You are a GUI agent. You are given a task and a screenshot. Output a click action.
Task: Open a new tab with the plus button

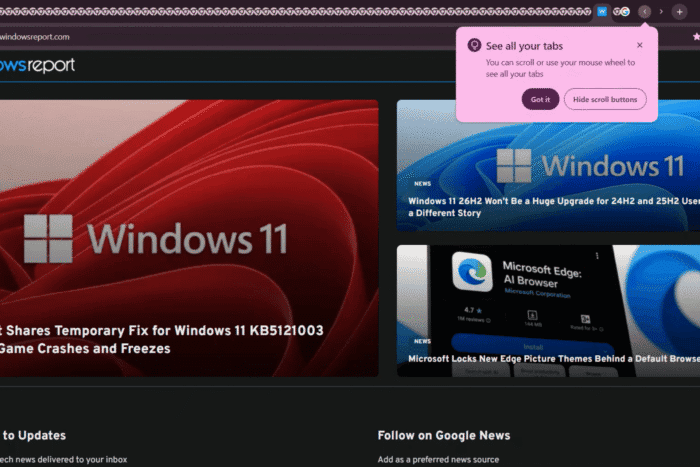679,12
